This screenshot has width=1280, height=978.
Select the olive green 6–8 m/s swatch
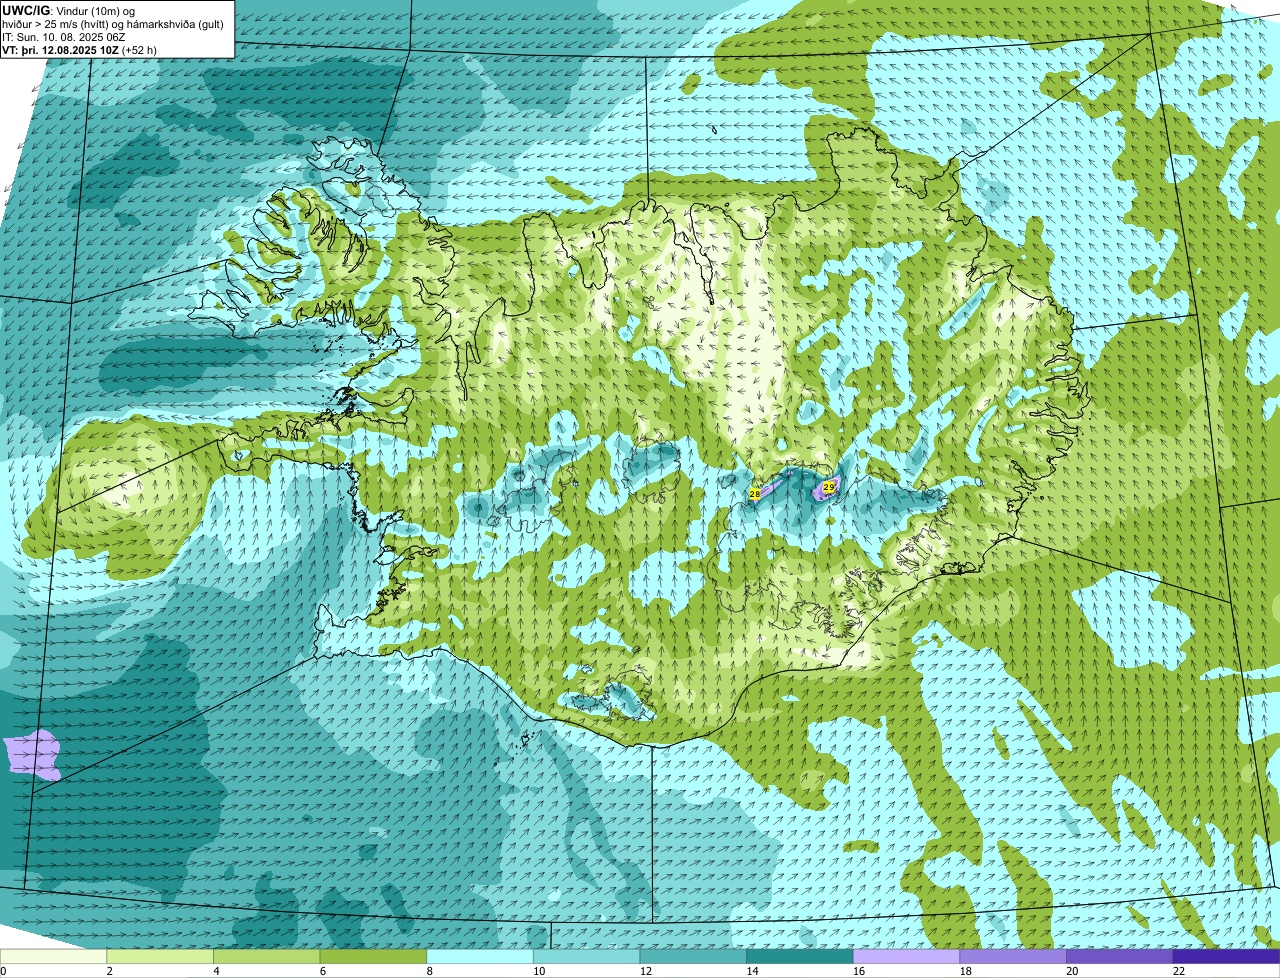pyautogui.click(x=373, y=956)
